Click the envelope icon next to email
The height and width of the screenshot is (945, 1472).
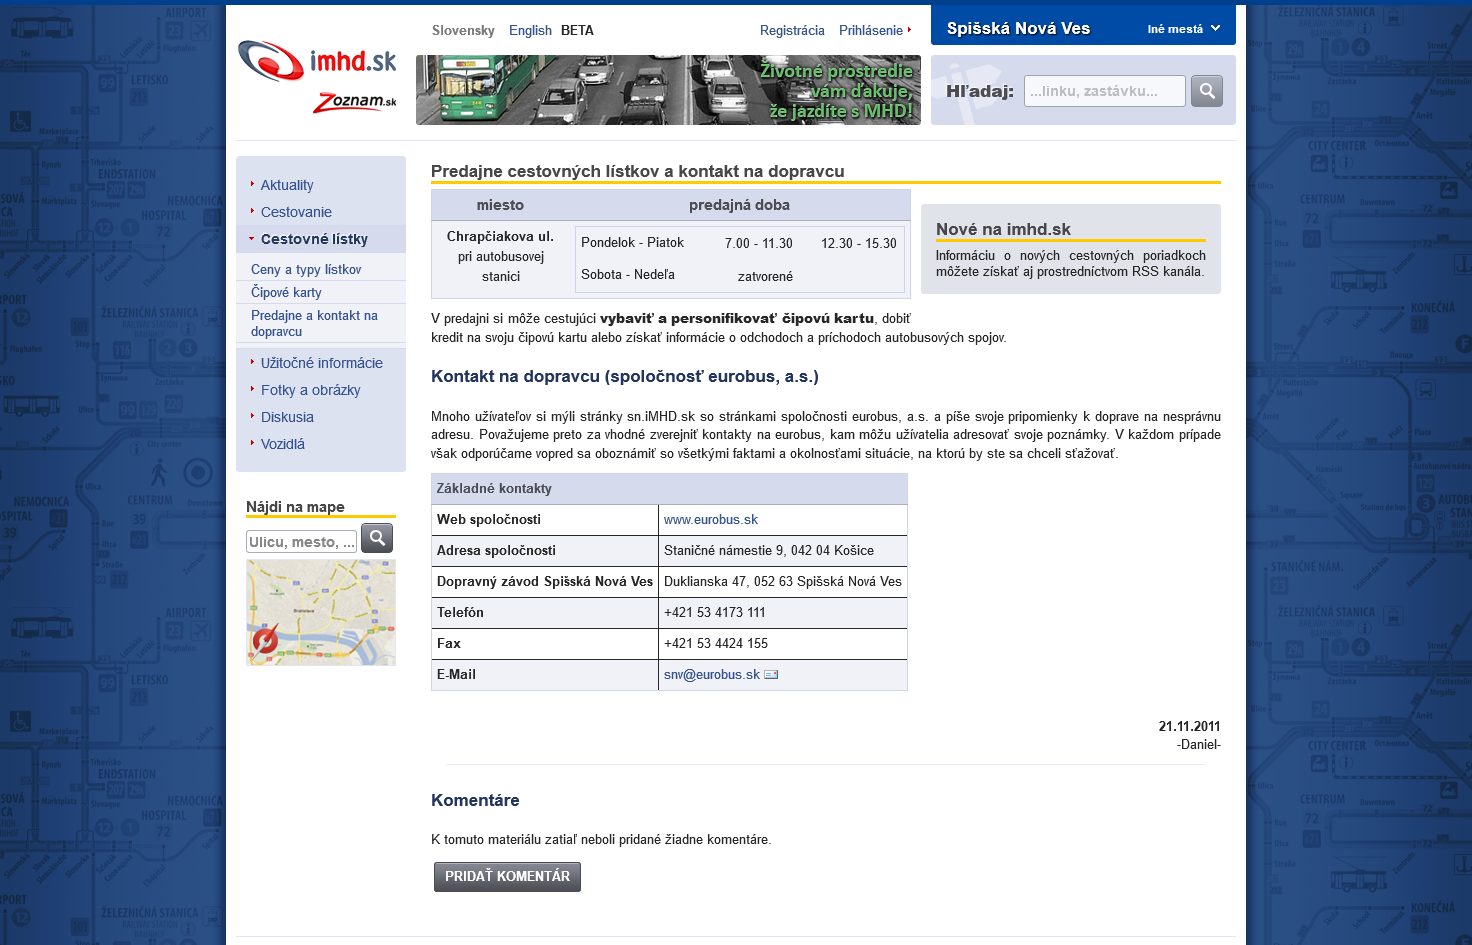(771, 675)
